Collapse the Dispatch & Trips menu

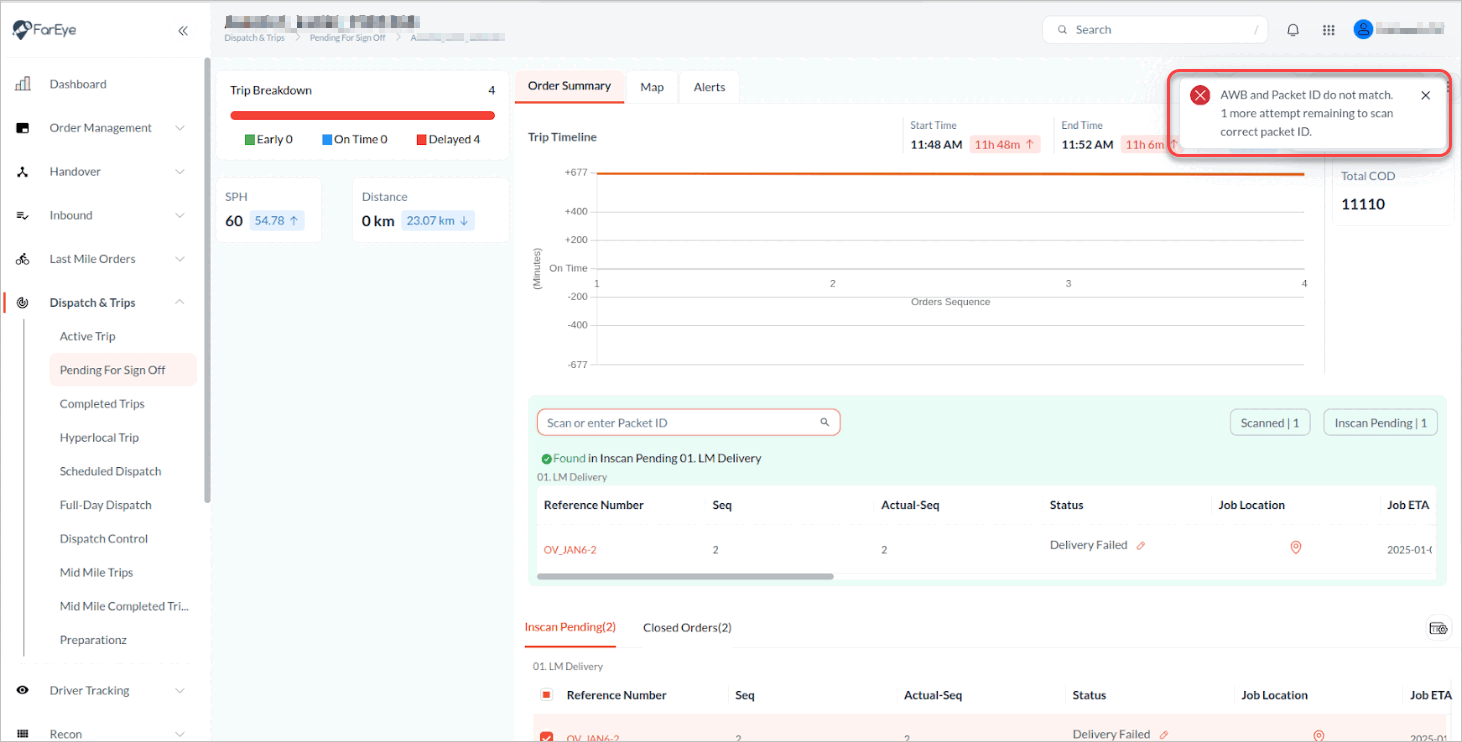(x=180, y=303)
